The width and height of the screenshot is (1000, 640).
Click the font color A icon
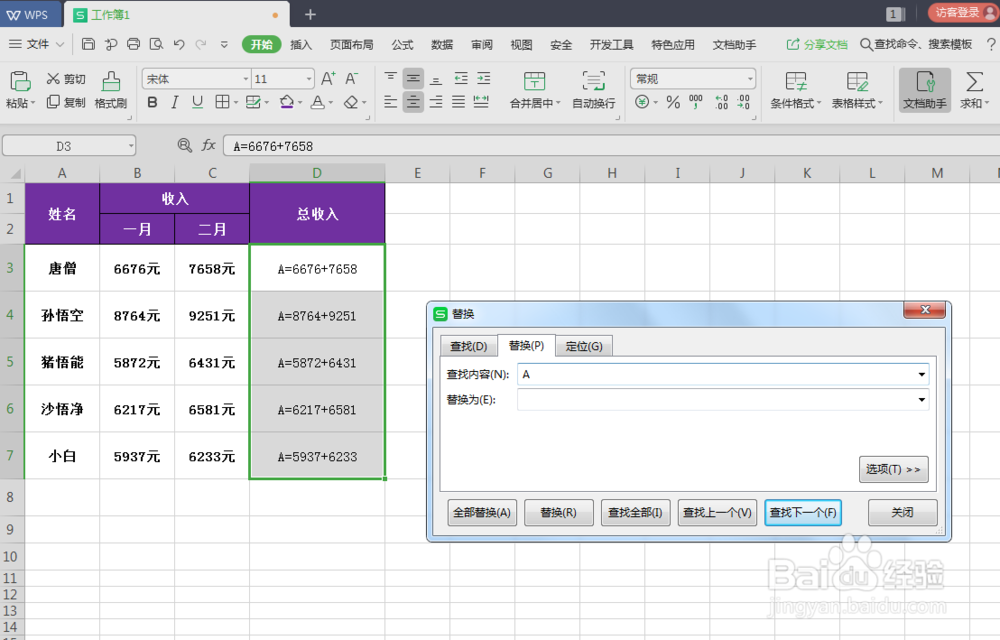[x=318, y=102]
